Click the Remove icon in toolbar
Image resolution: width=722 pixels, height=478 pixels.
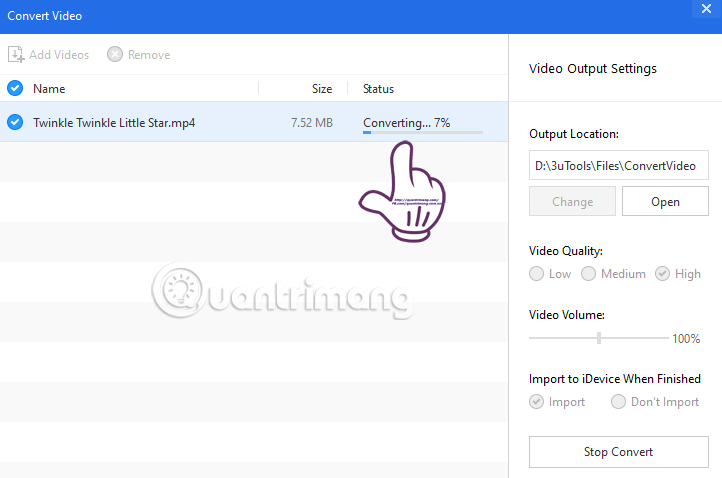(x=115, y=55)
